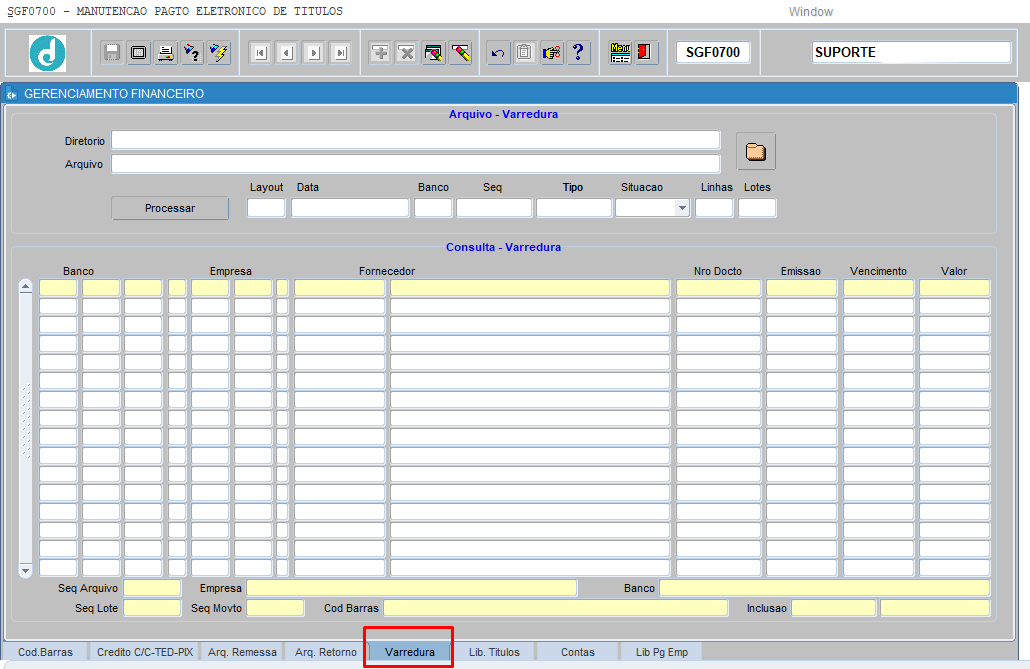Go to the last record
This screenshot has width=1030, height=669.
(x=340, y=53)
